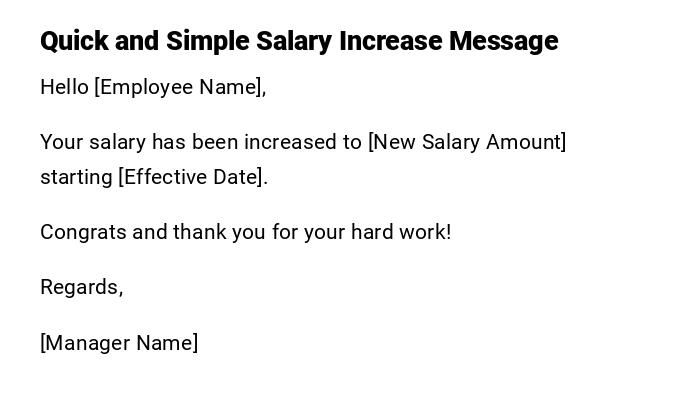The width and height of the screenshot is (700, 405).
Task: Click the word "starting" in the body text
Action: coord(76,177)
